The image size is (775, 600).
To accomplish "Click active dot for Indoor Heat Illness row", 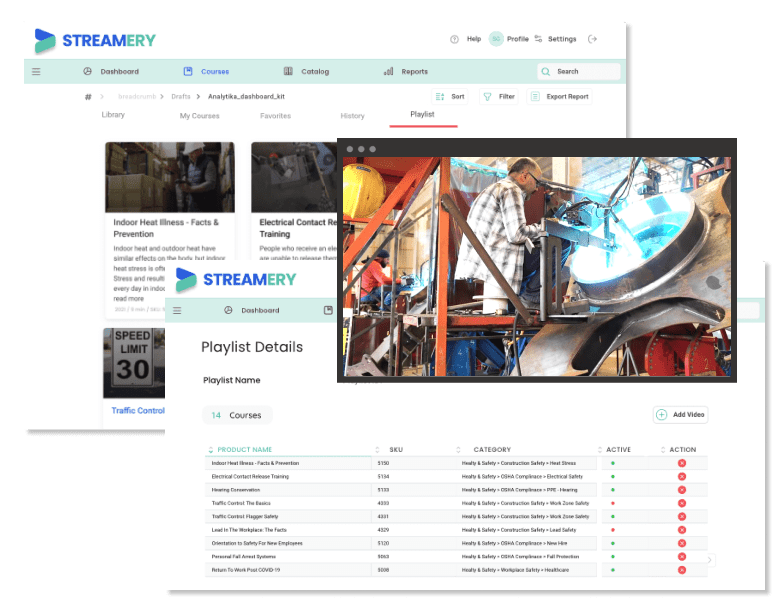I will 613,463.
